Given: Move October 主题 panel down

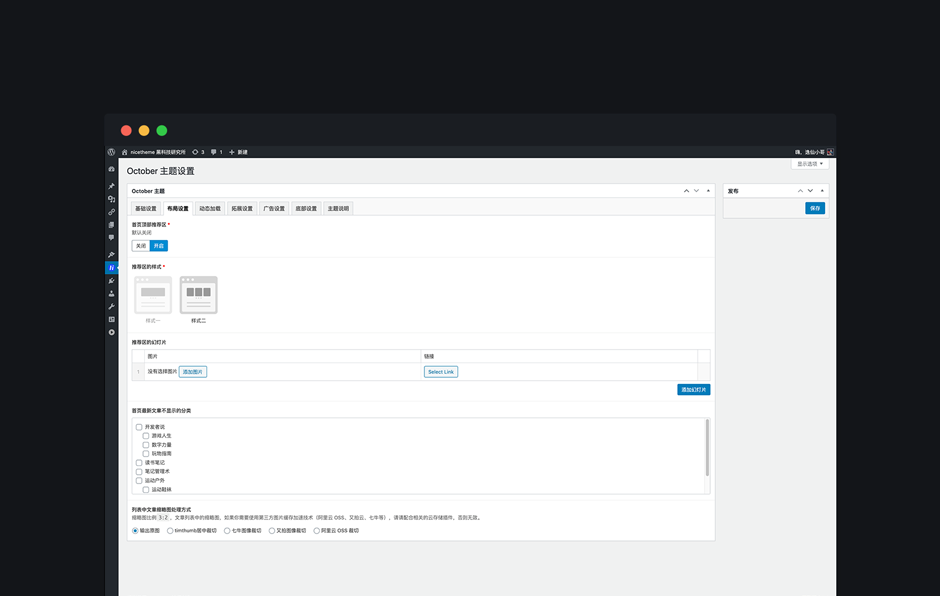Looking at the screenshot, I should [x=697, y=191].
